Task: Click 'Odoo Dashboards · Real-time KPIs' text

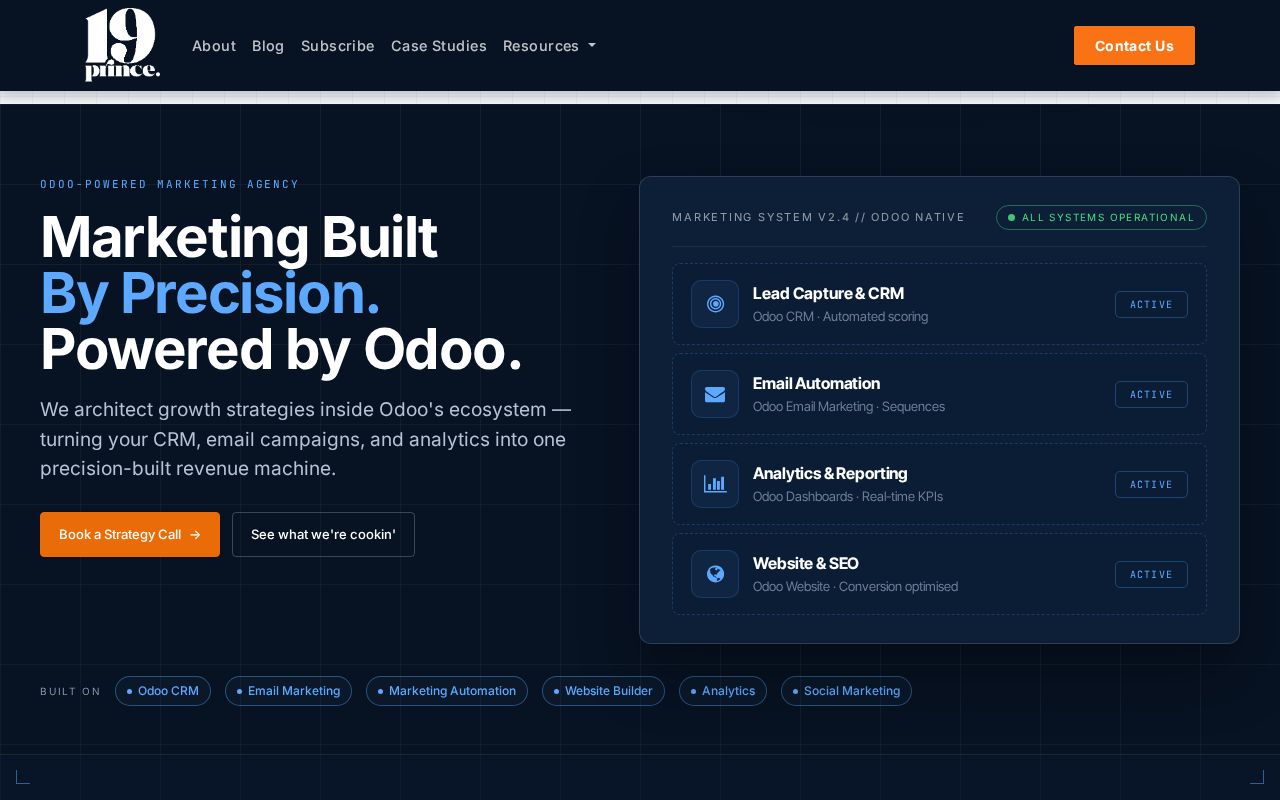Action: [848, 497]
